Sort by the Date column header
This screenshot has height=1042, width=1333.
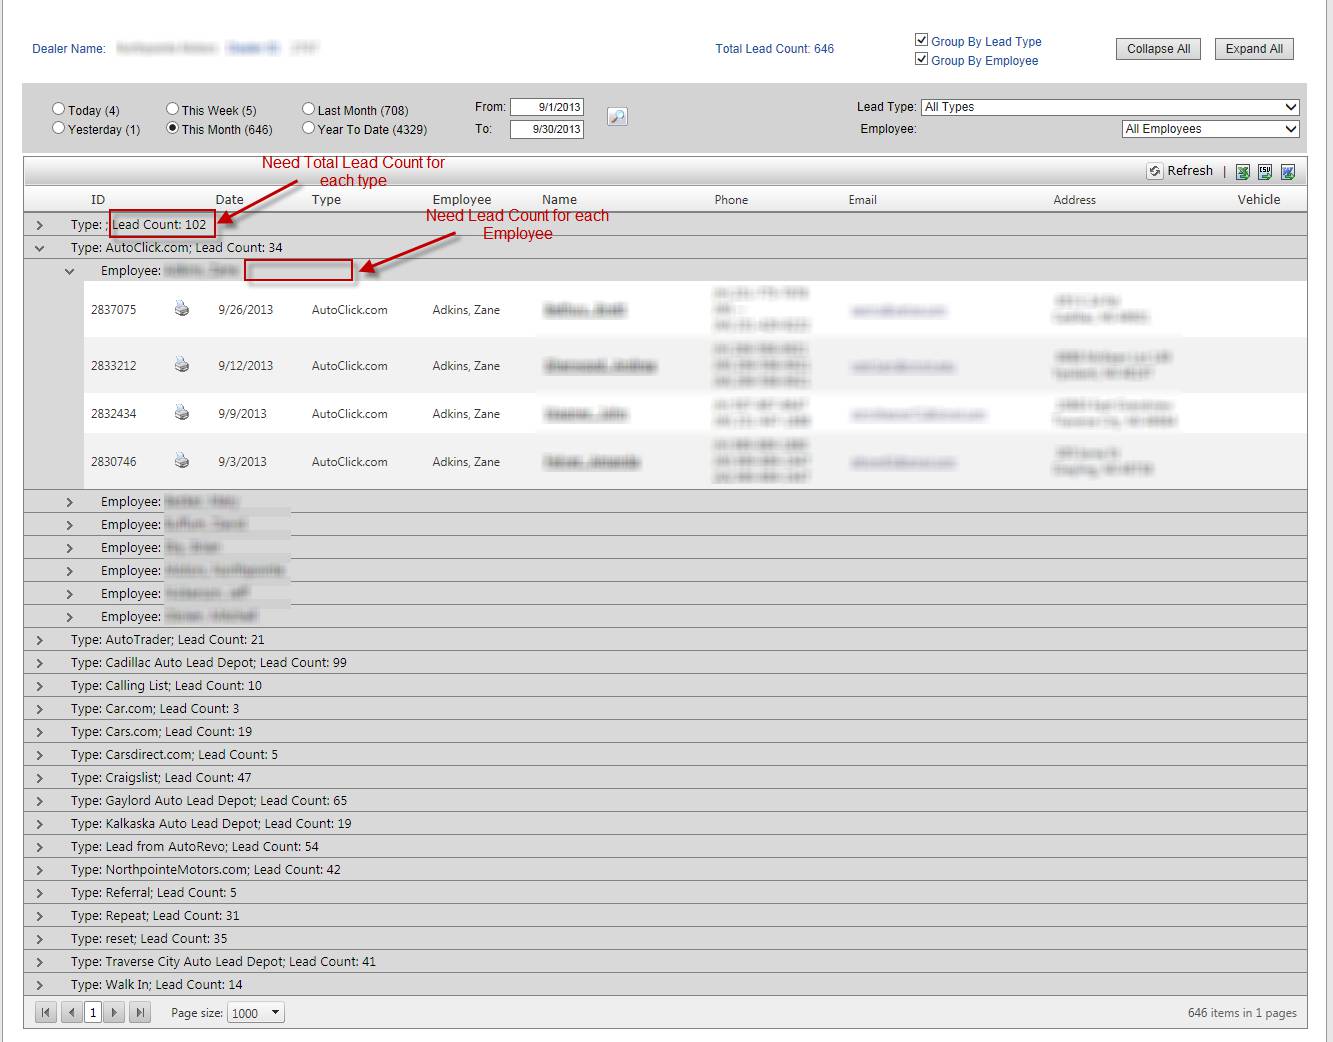[x=229, y=200]
